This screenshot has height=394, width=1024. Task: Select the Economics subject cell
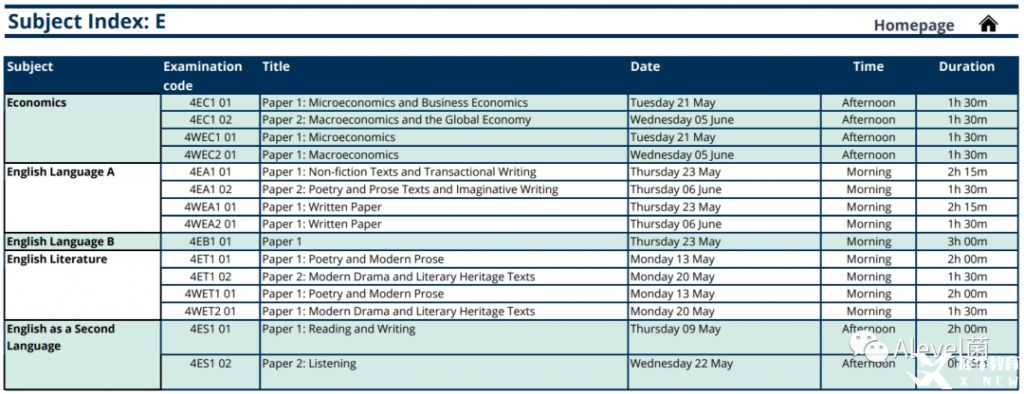(x=83, y=129)
